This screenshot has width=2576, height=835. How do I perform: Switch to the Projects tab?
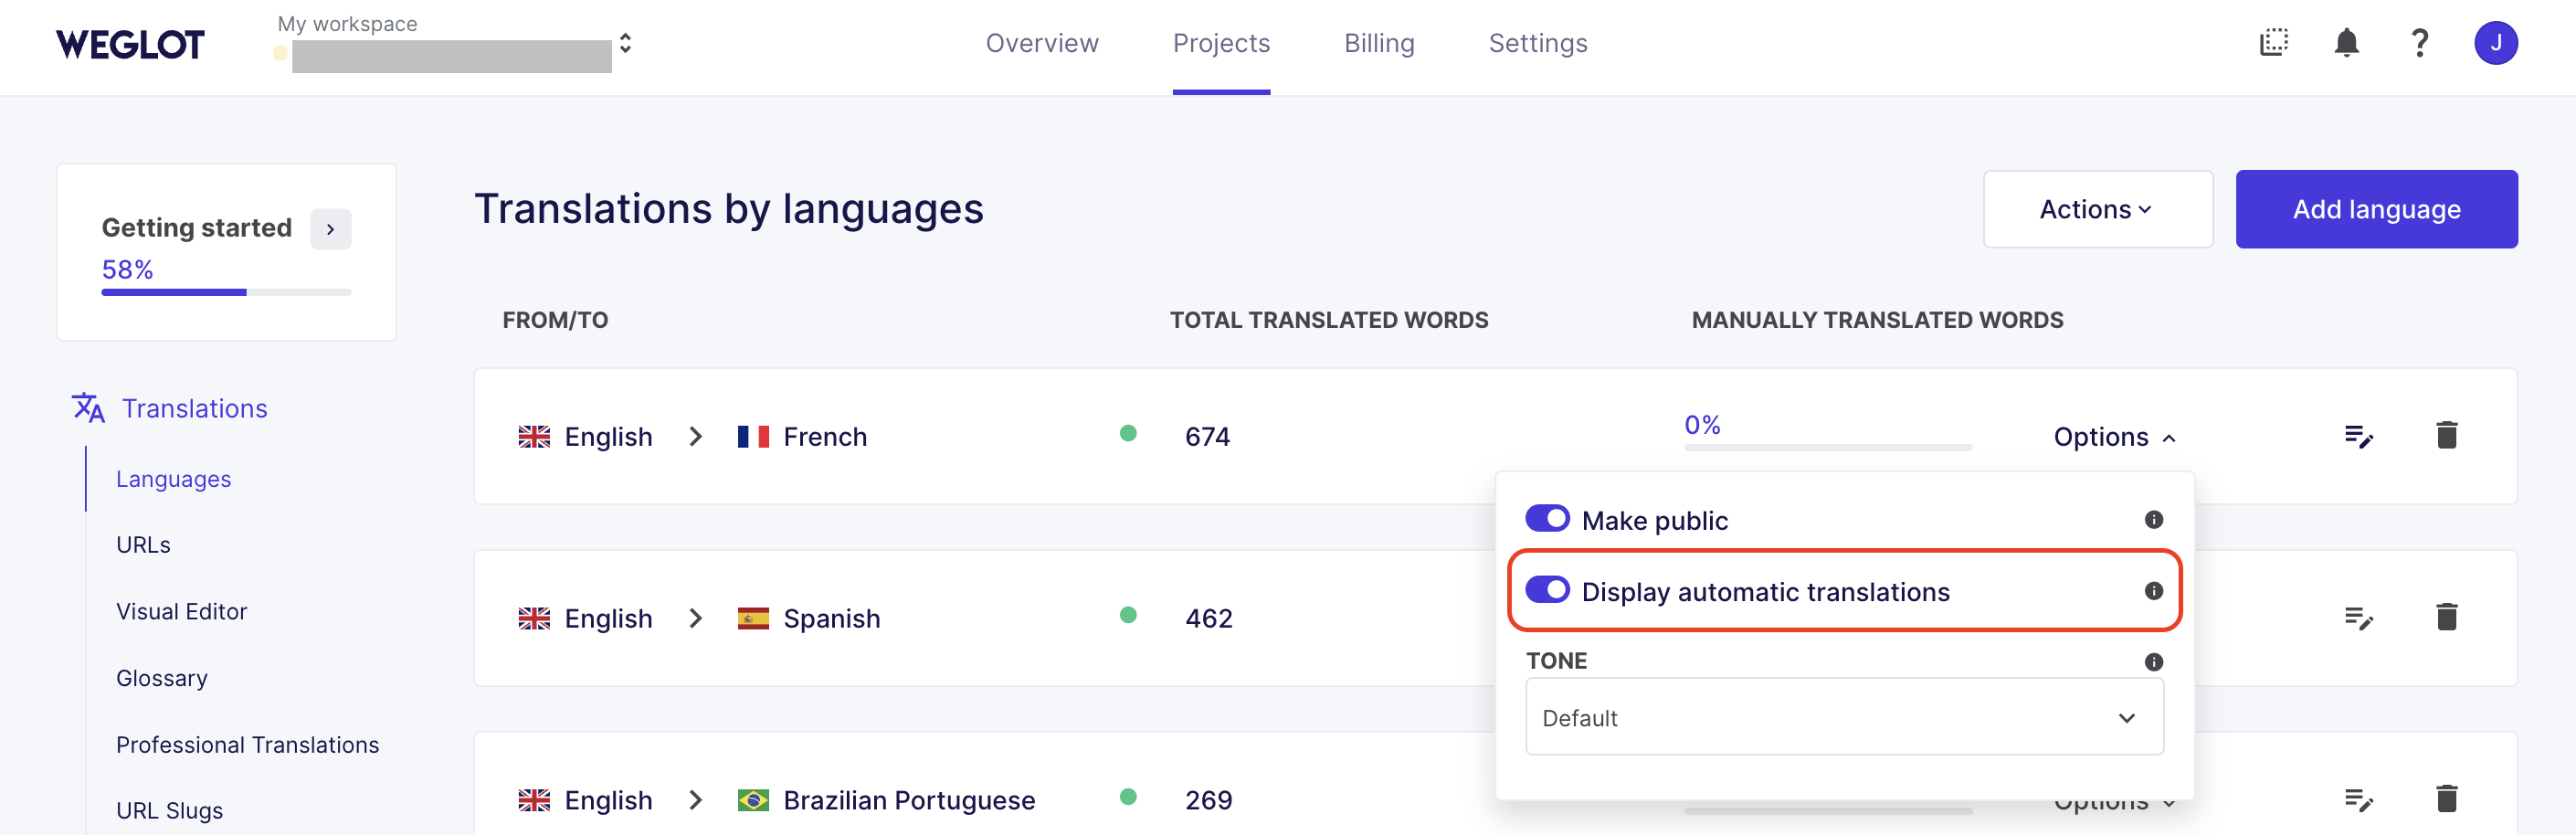[1221, 43]
